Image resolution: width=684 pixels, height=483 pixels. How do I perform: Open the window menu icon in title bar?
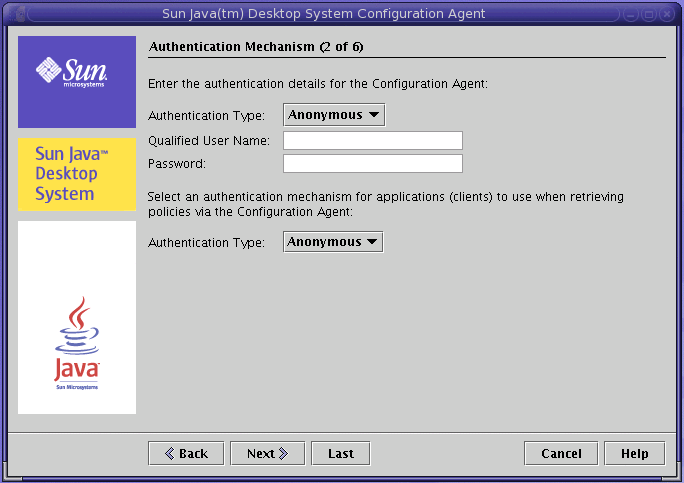(17, 14)
